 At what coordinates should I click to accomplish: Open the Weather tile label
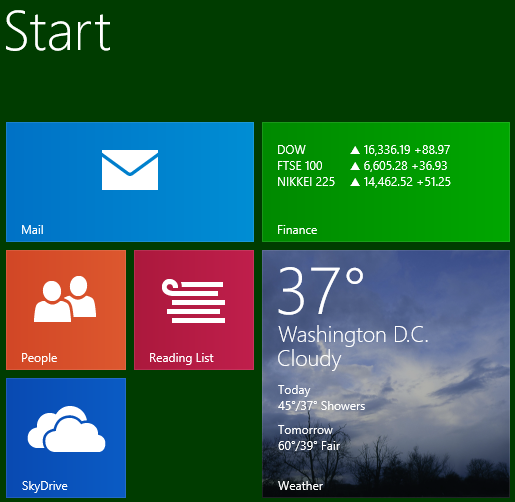[x=300, y=486]
